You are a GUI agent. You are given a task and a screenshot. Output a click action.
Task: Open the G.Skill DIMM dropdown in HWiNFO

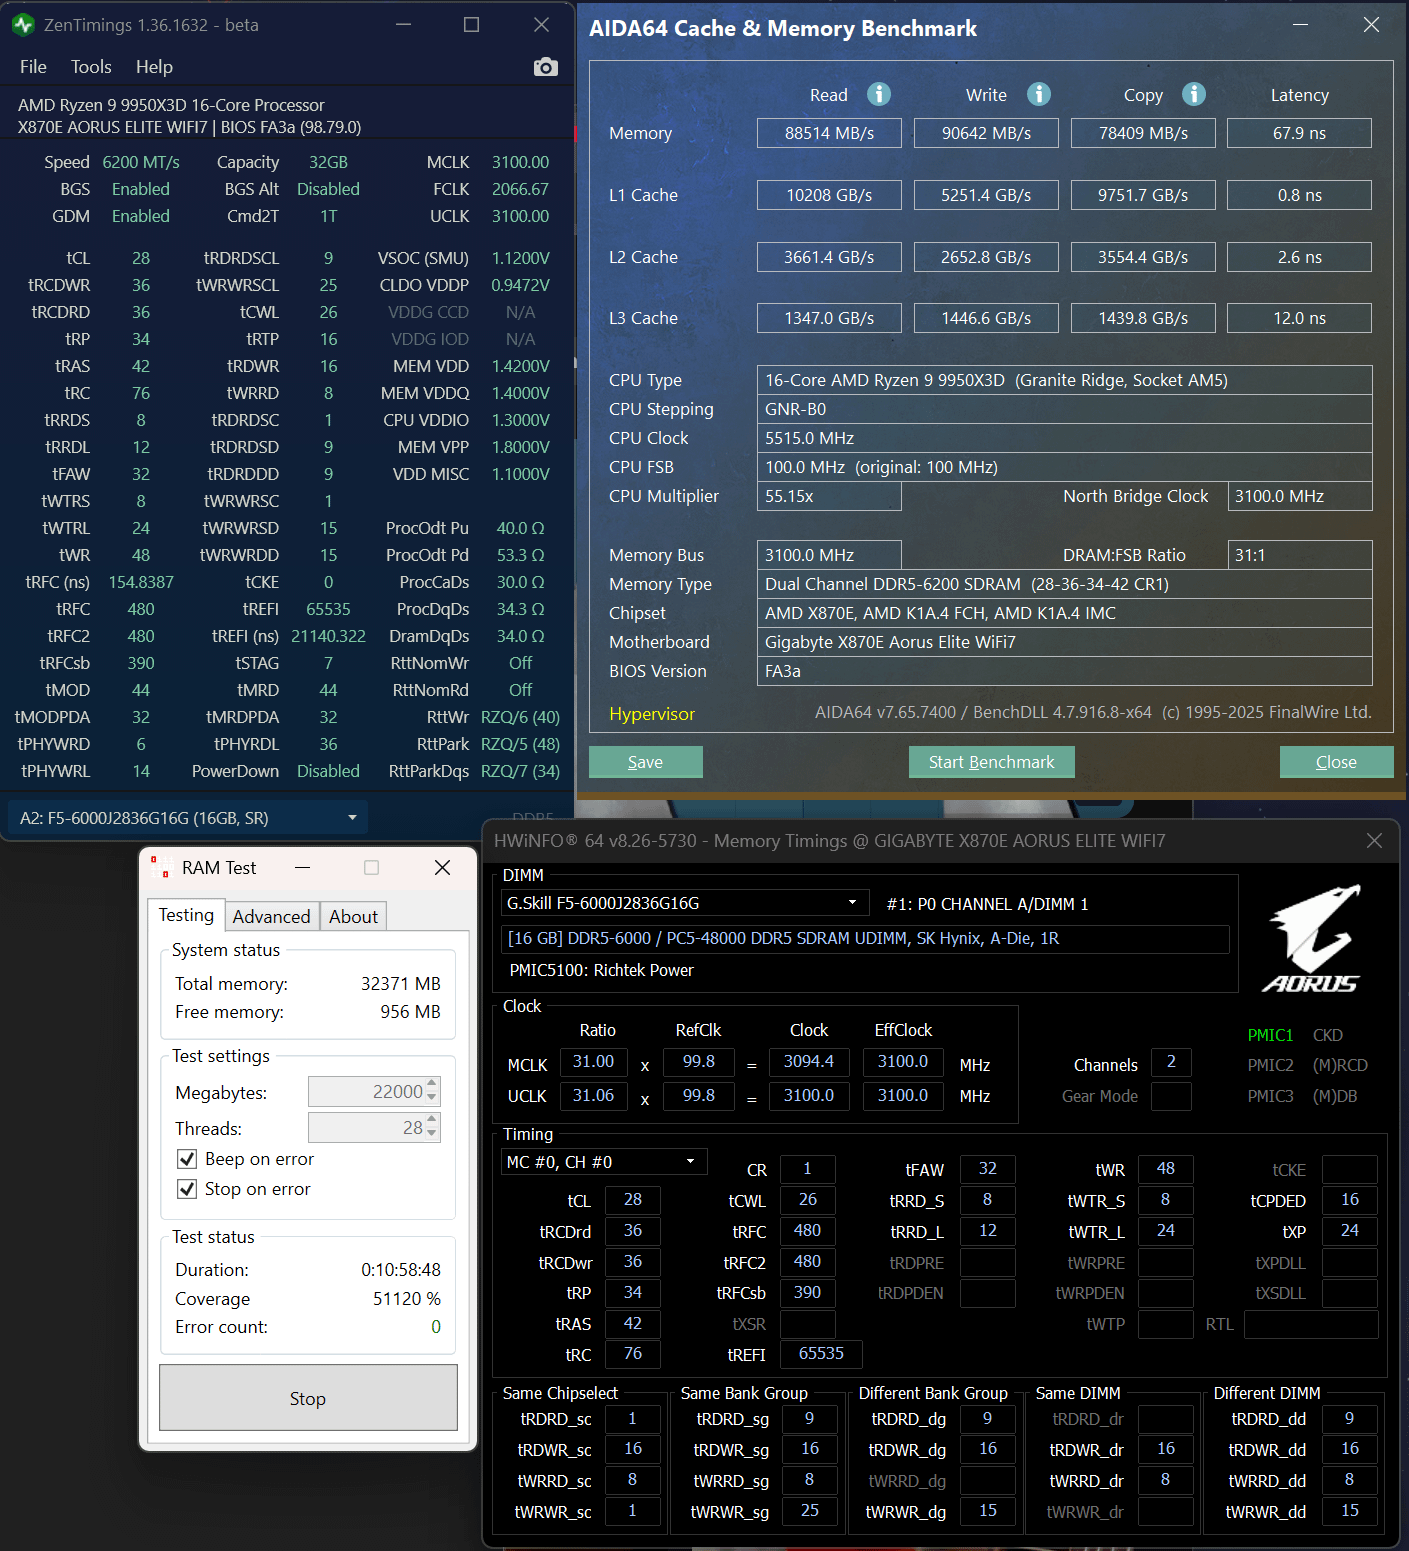[x=684, y=903]
